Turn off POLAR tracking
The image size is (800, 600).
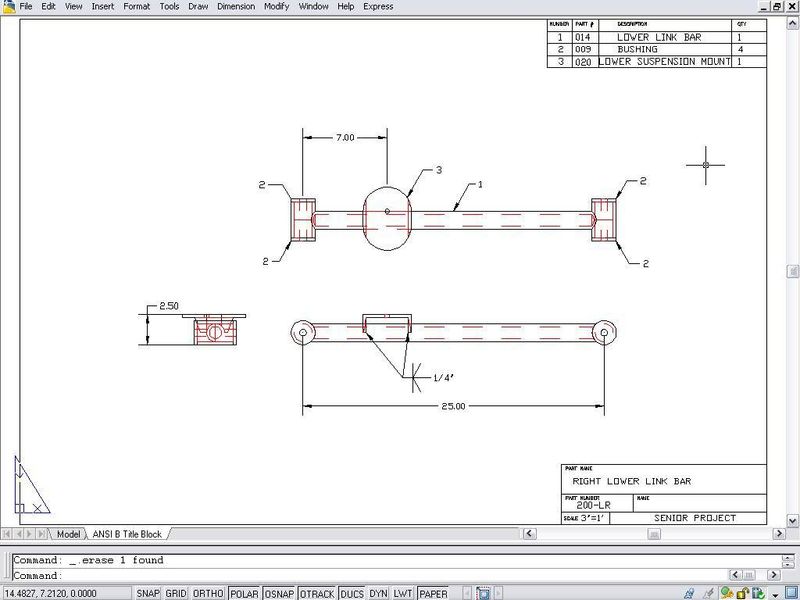coord(243,593)
